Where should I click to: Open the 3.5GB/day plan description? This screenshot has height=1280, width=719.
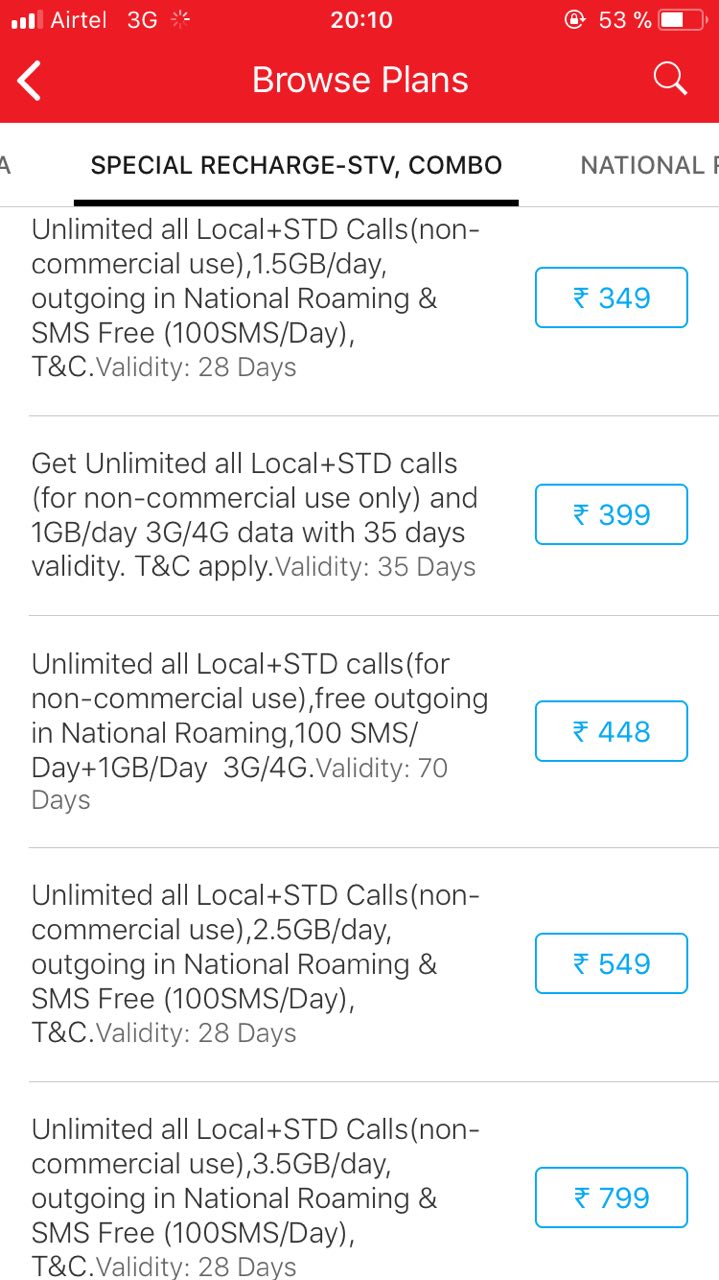point(256,1197)
